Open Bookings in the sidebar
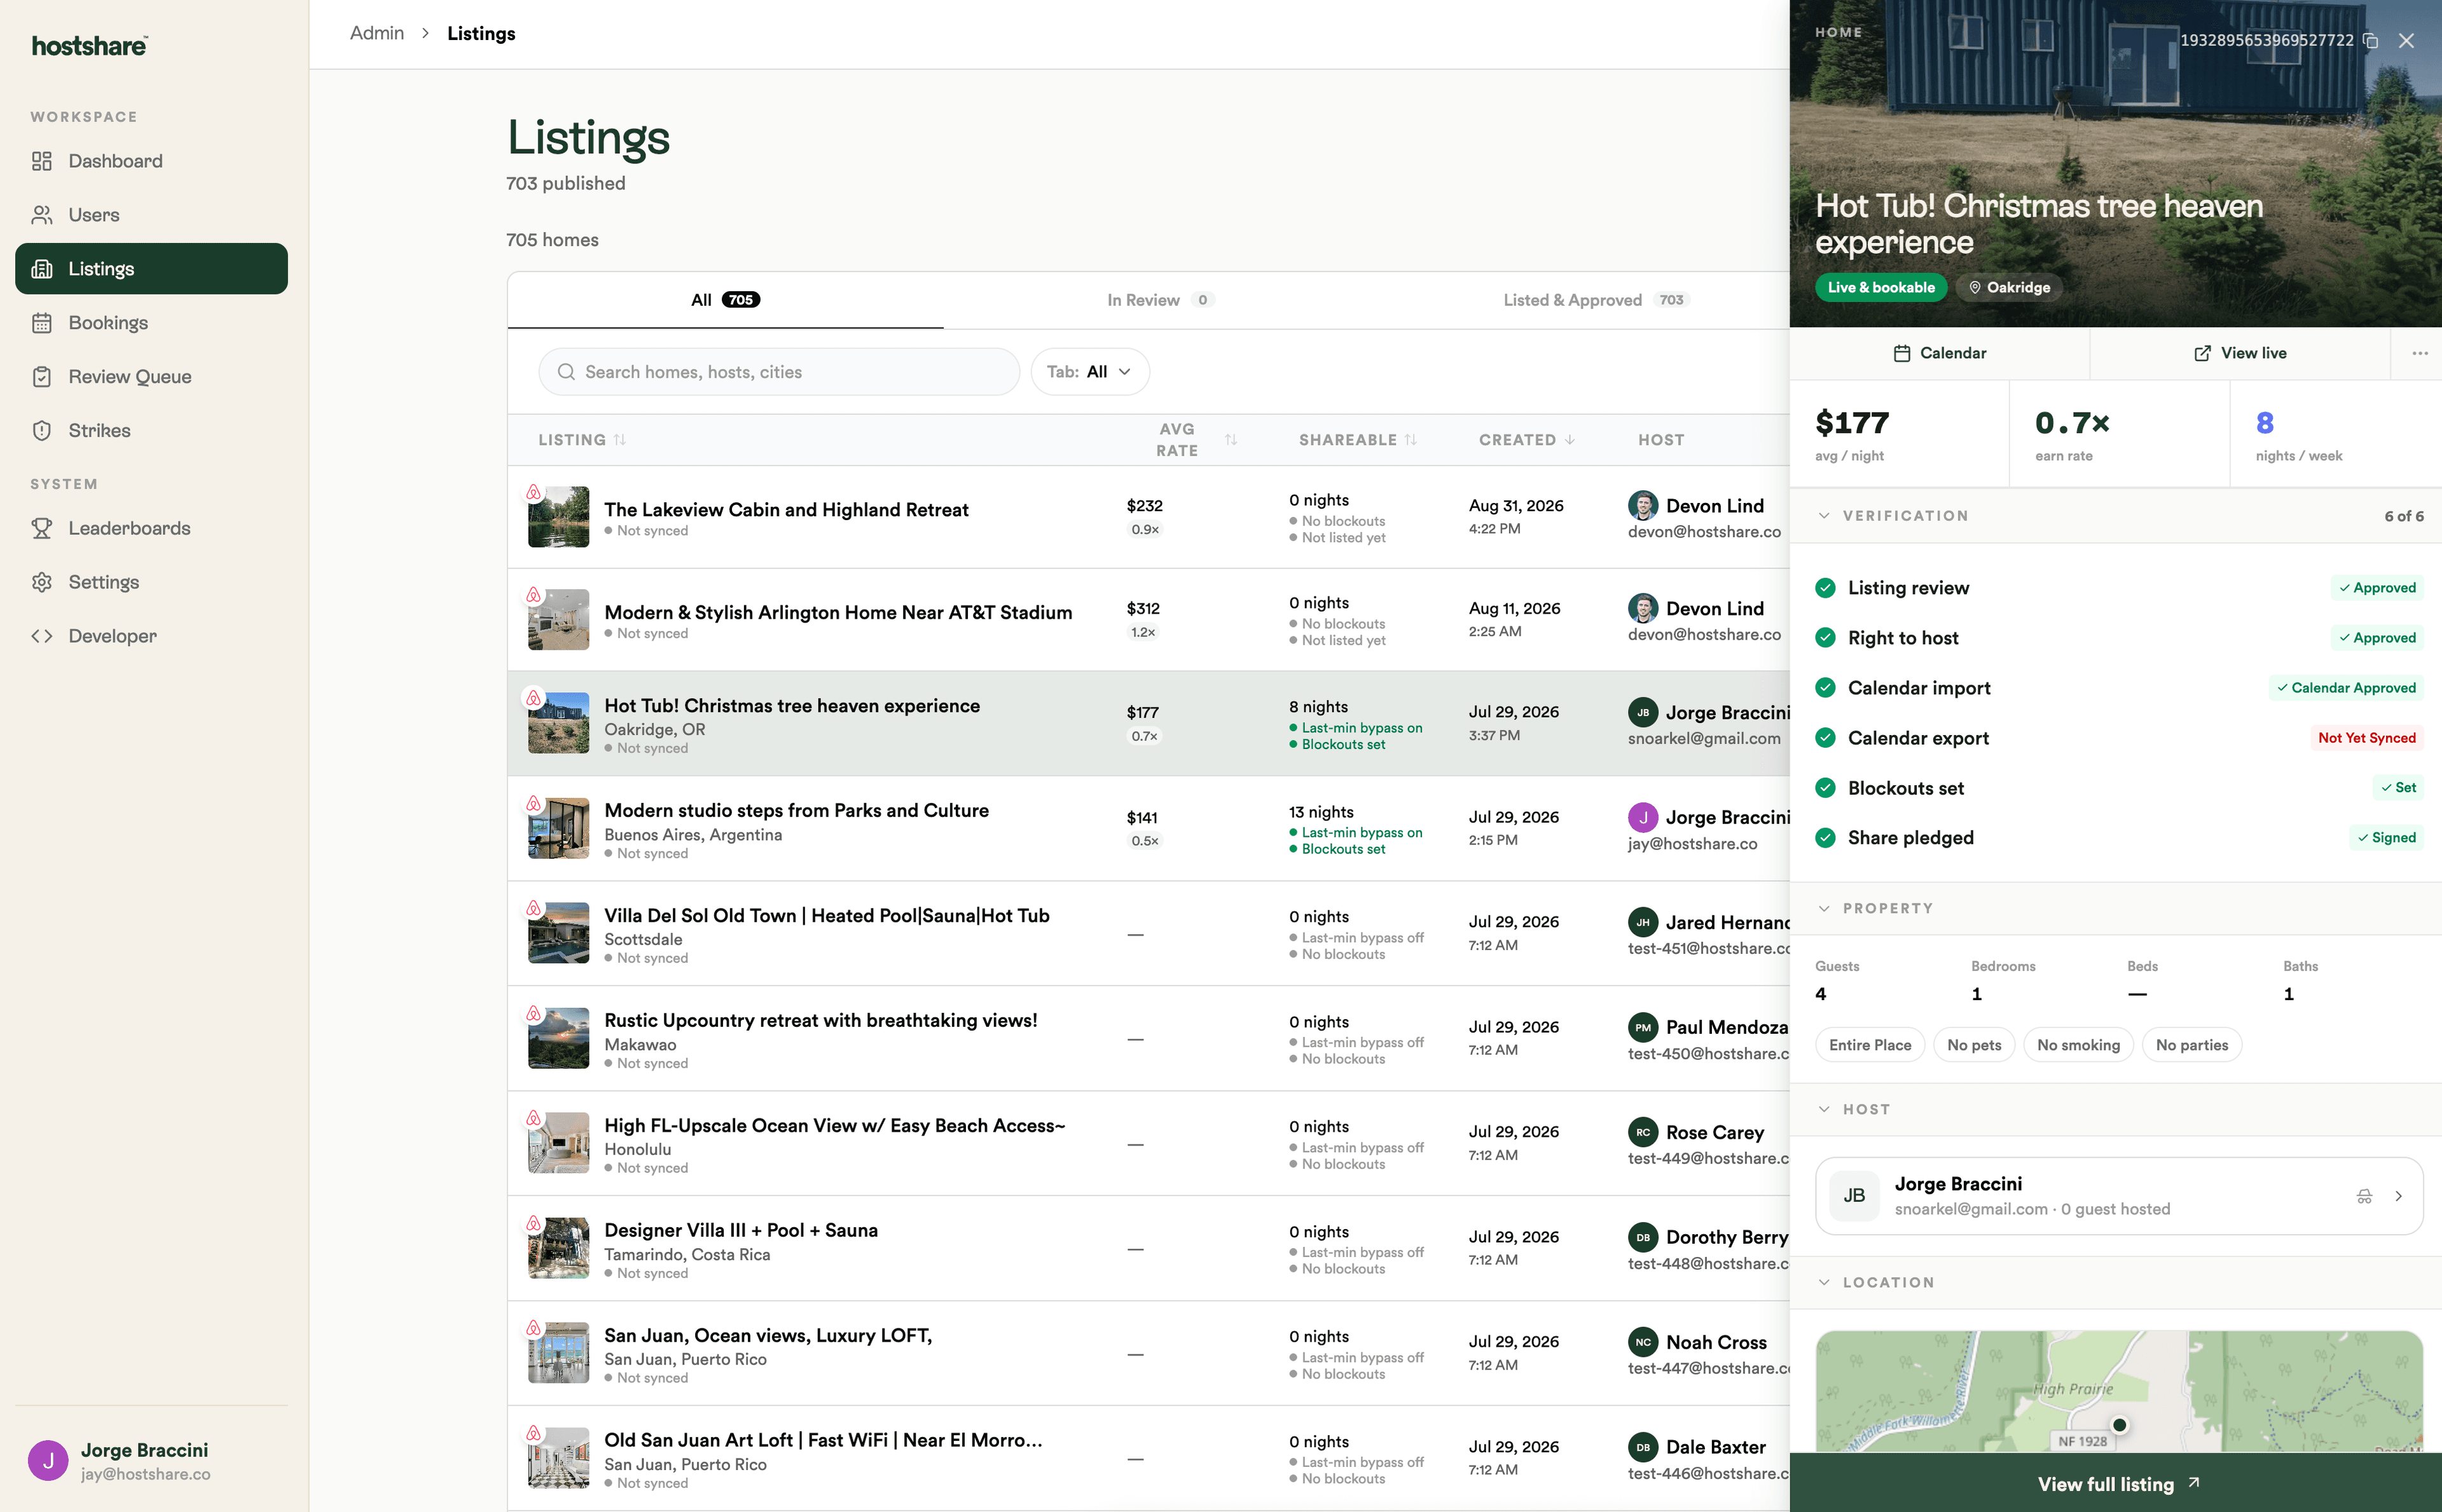The height and width of the screenshot is (1512, 2442). [x=151, y=323]
